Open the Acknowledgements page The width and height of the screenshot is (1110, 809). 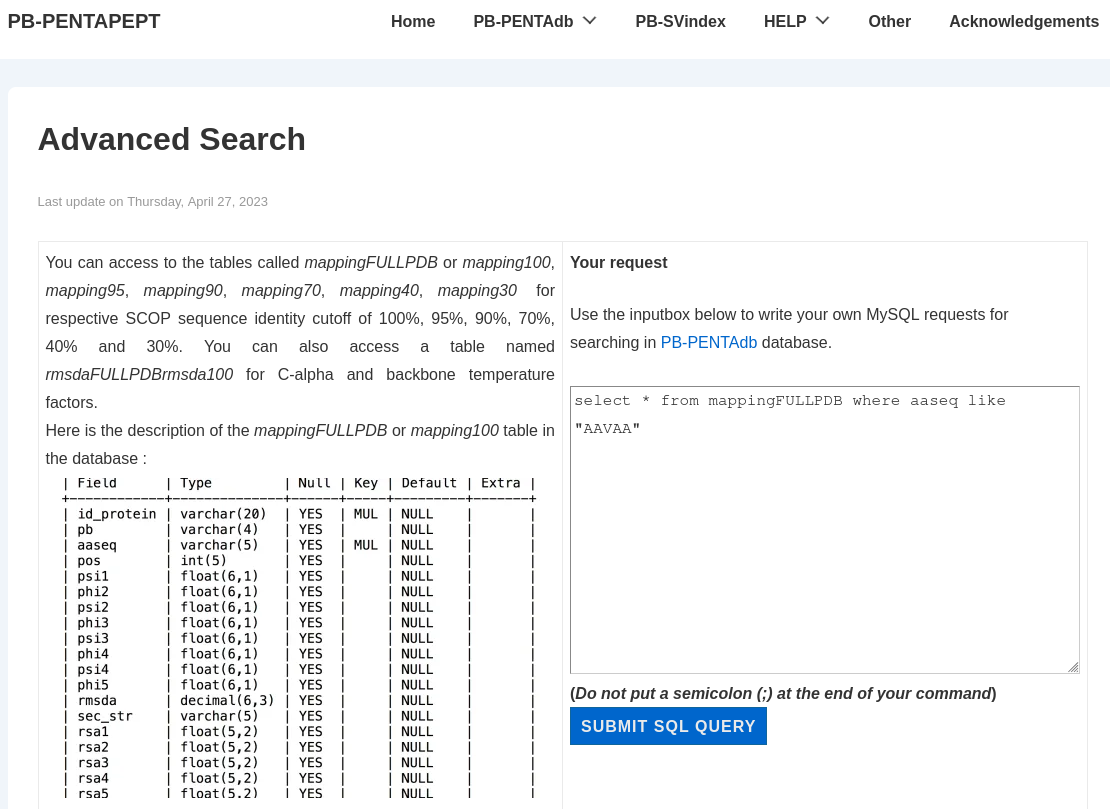tap(1023, 21)
